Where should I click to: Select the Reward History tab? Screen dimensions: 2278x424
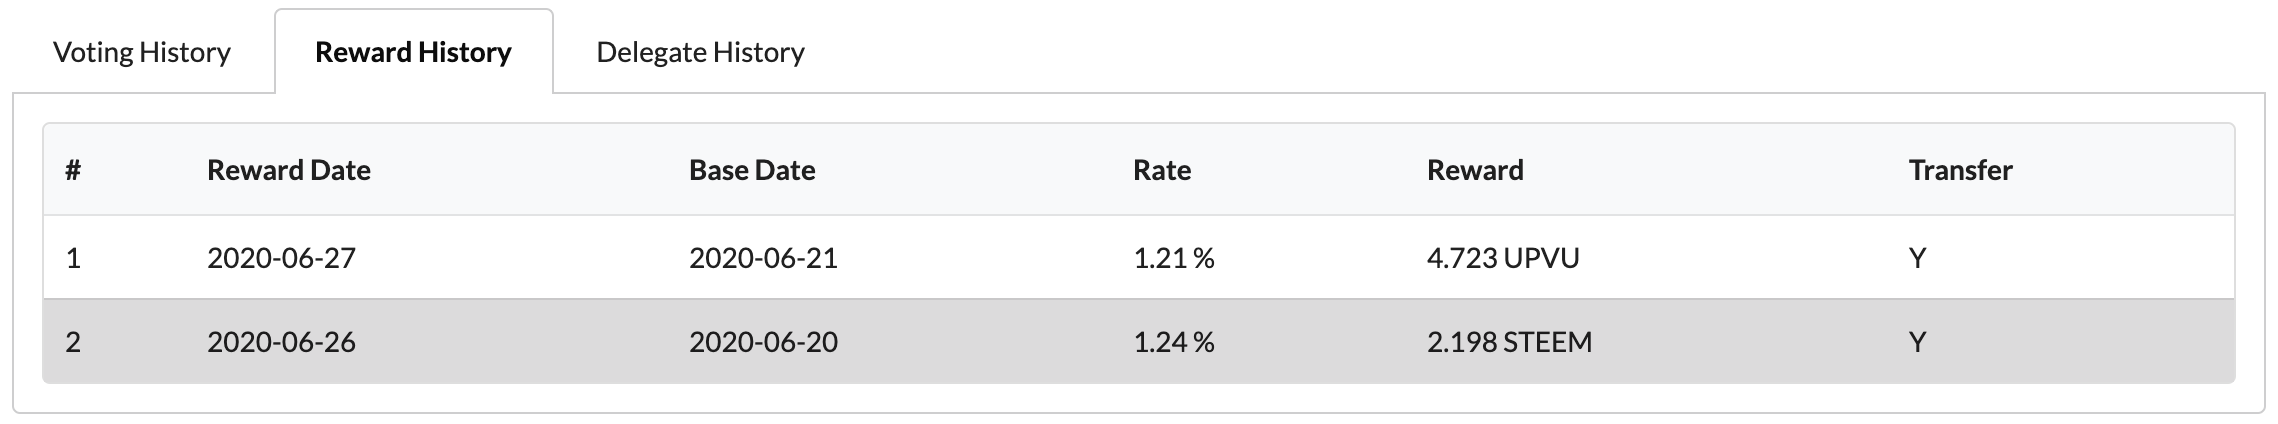(x=413, y=52)
